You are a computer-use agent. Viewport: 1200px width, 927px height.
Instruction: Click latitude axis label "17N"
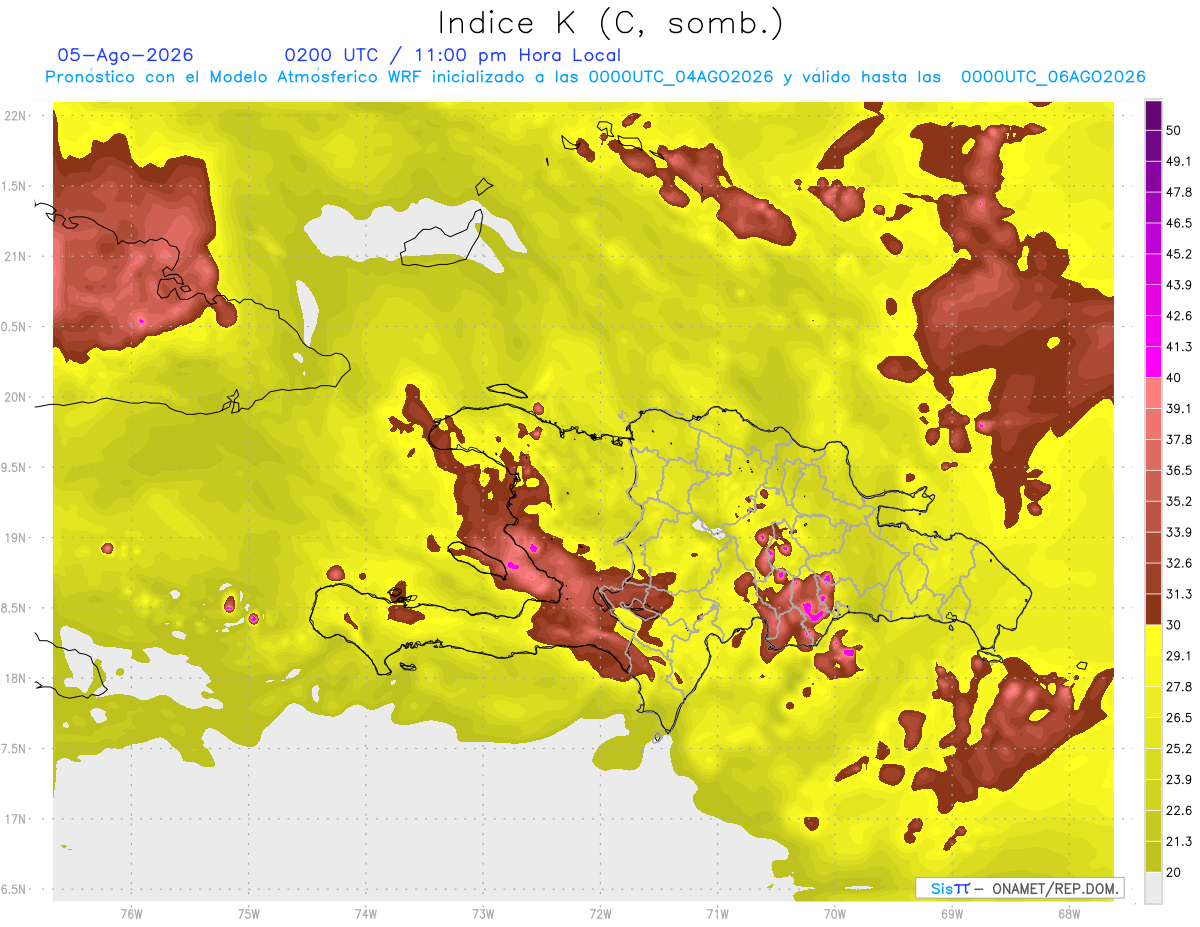(15, 819)
